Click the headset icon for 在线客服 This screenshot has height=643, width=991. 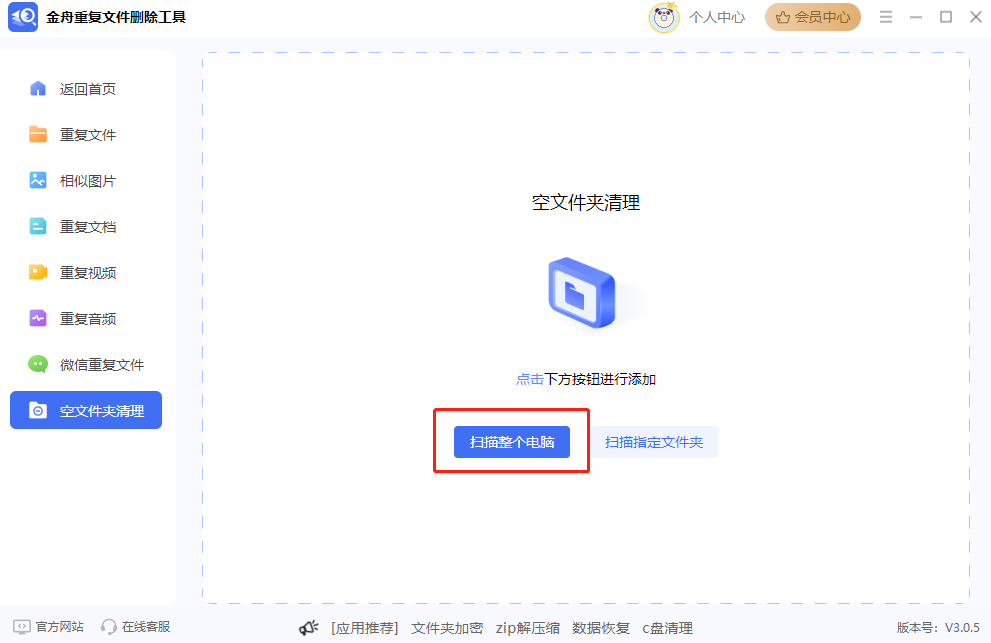click(109, 627)
